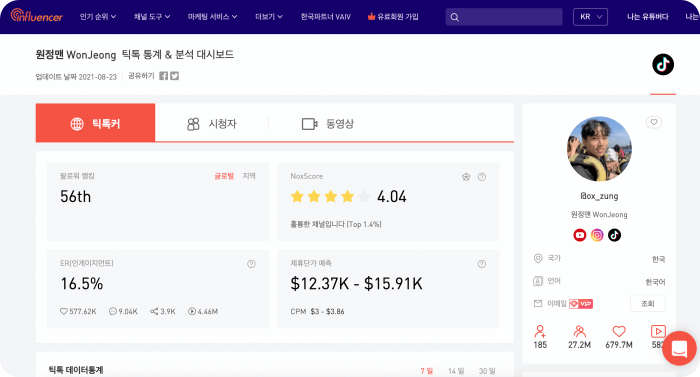Click the favorite heart button on profile
700x377 pixels.
click(x=654, y=122)
